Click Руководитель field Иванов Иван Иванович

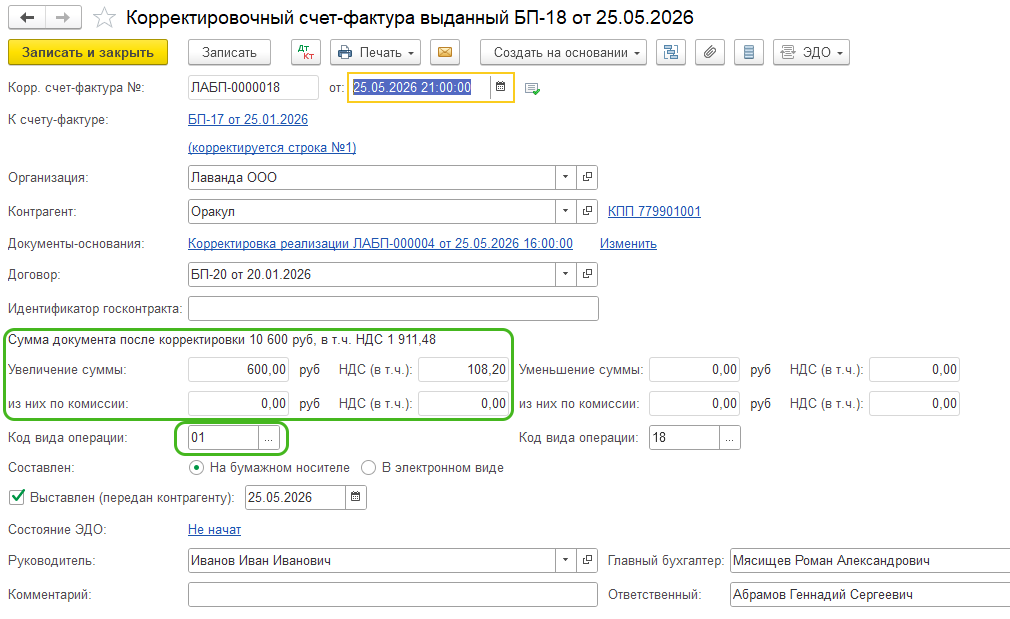tap(372, 560)
